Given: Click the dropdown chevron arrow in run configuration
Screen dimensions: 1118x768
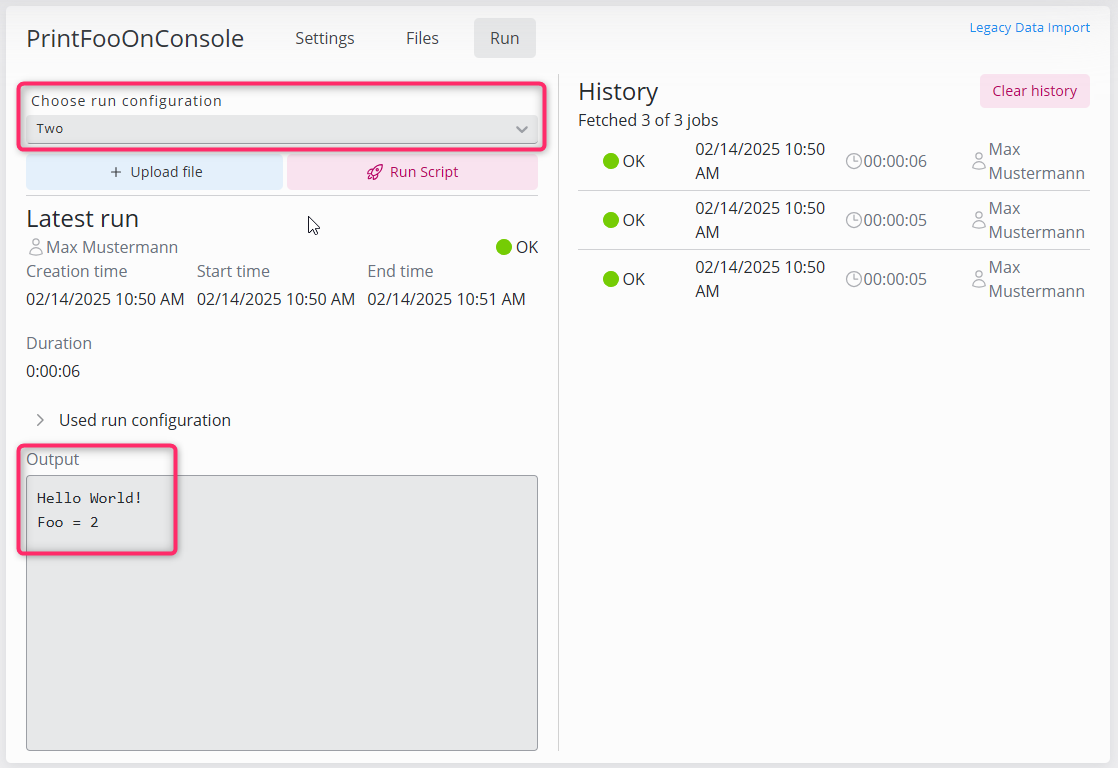Looking at the screenshot, I should click(x=521, y=129).
